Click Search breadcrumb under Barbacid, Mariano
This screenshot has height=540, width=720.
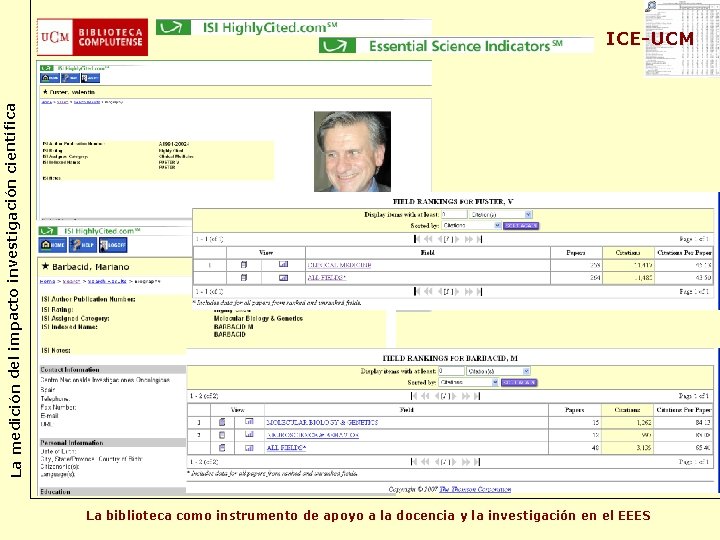tap(71, 281)
